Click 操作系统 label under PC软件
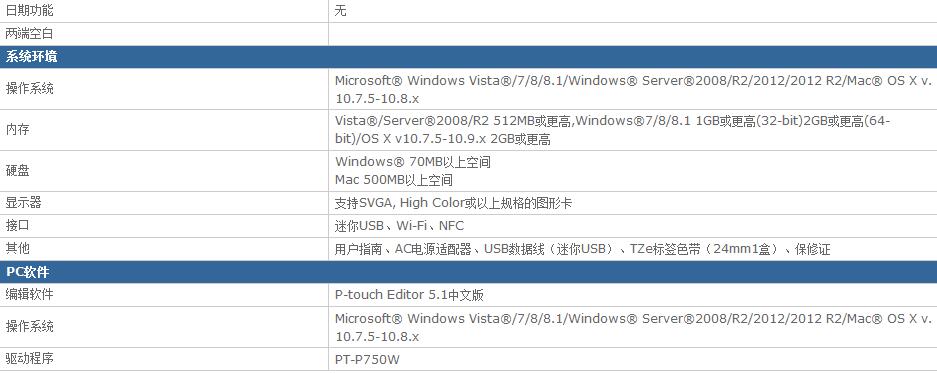Image resolution: width=937 pixels, height=374 pixels. pos(29,327)
